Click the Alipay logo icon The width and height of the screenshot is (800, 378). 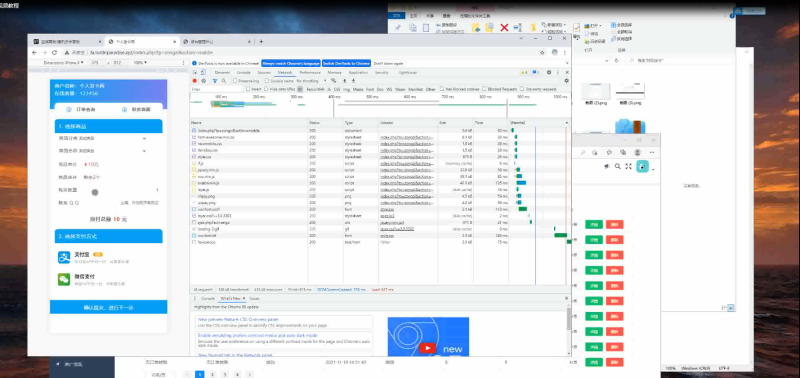pos(64,258)
